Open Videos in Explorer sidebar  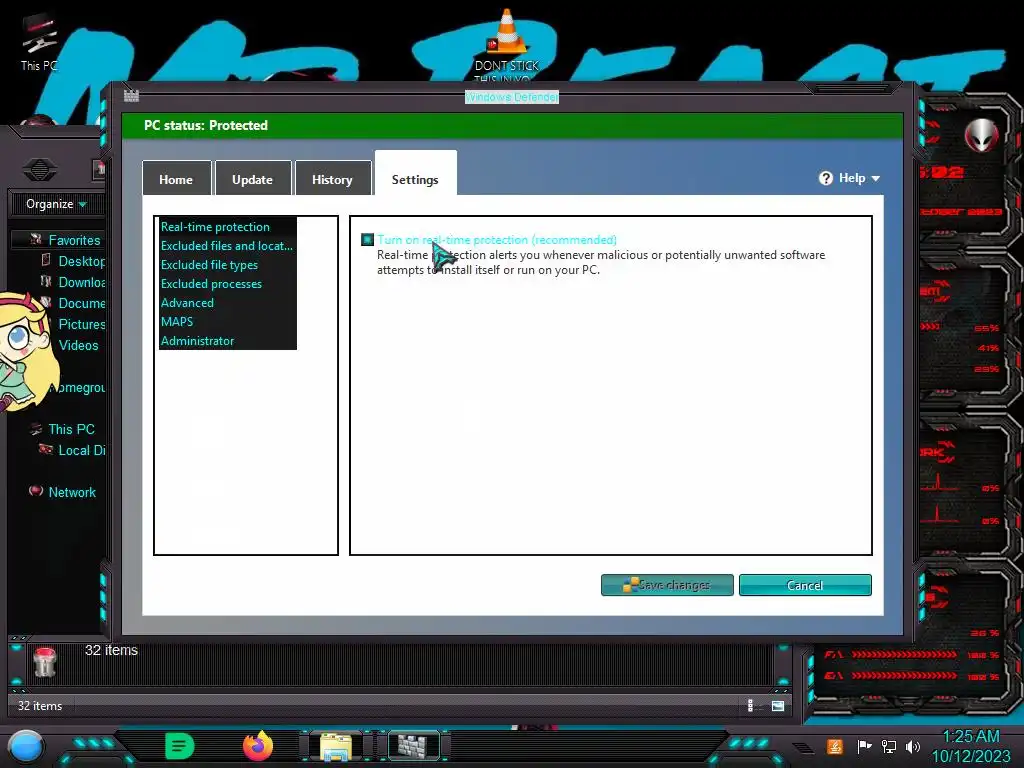pos(78,345)
